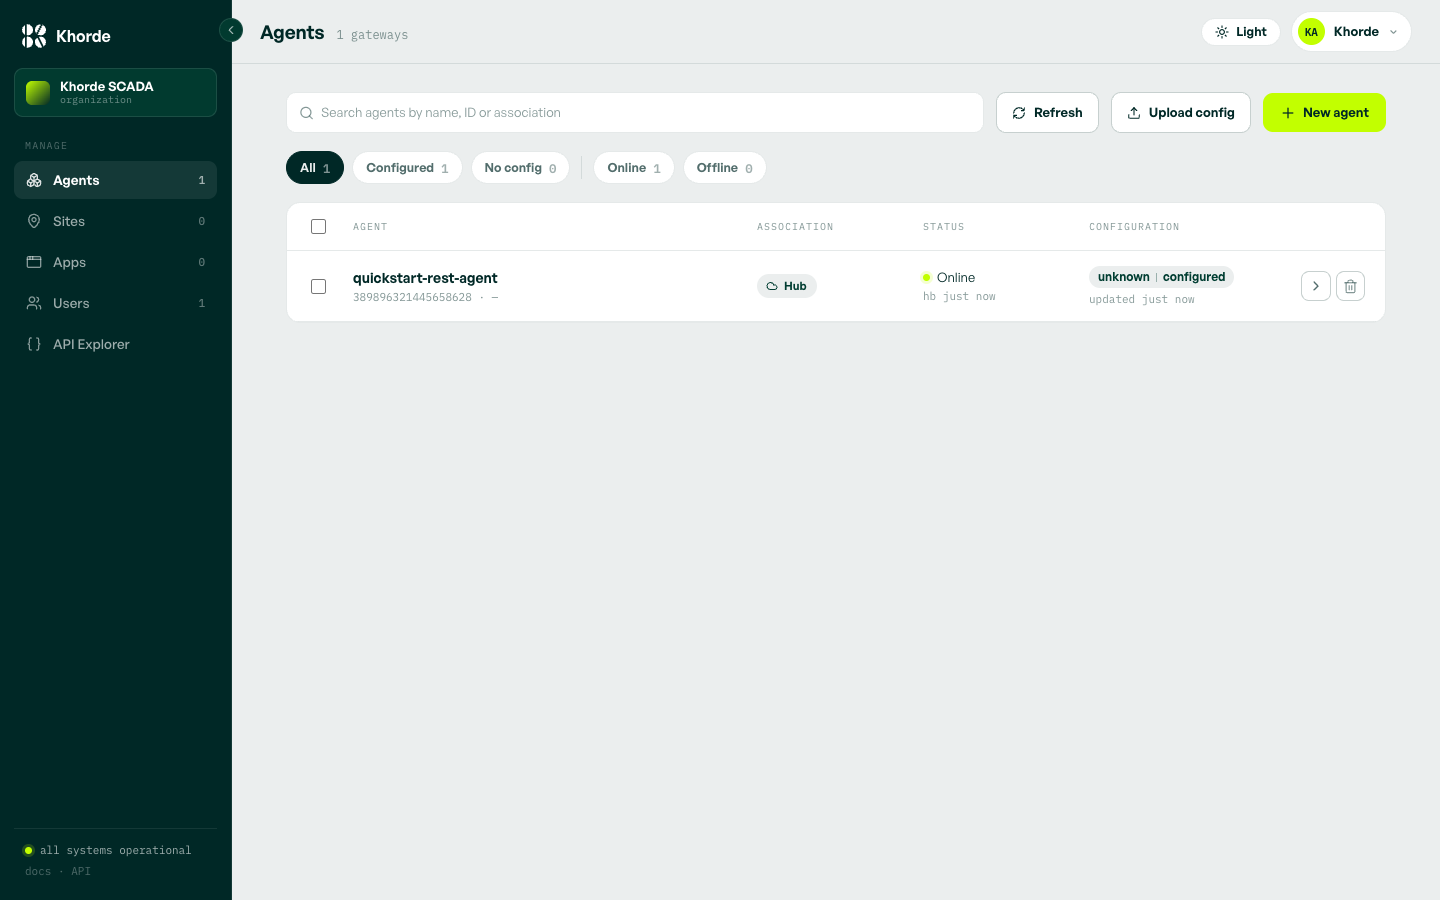Screen dimensions: 1440x900
Task: Click the unknown | configured badge
Action: (1161, 277)
